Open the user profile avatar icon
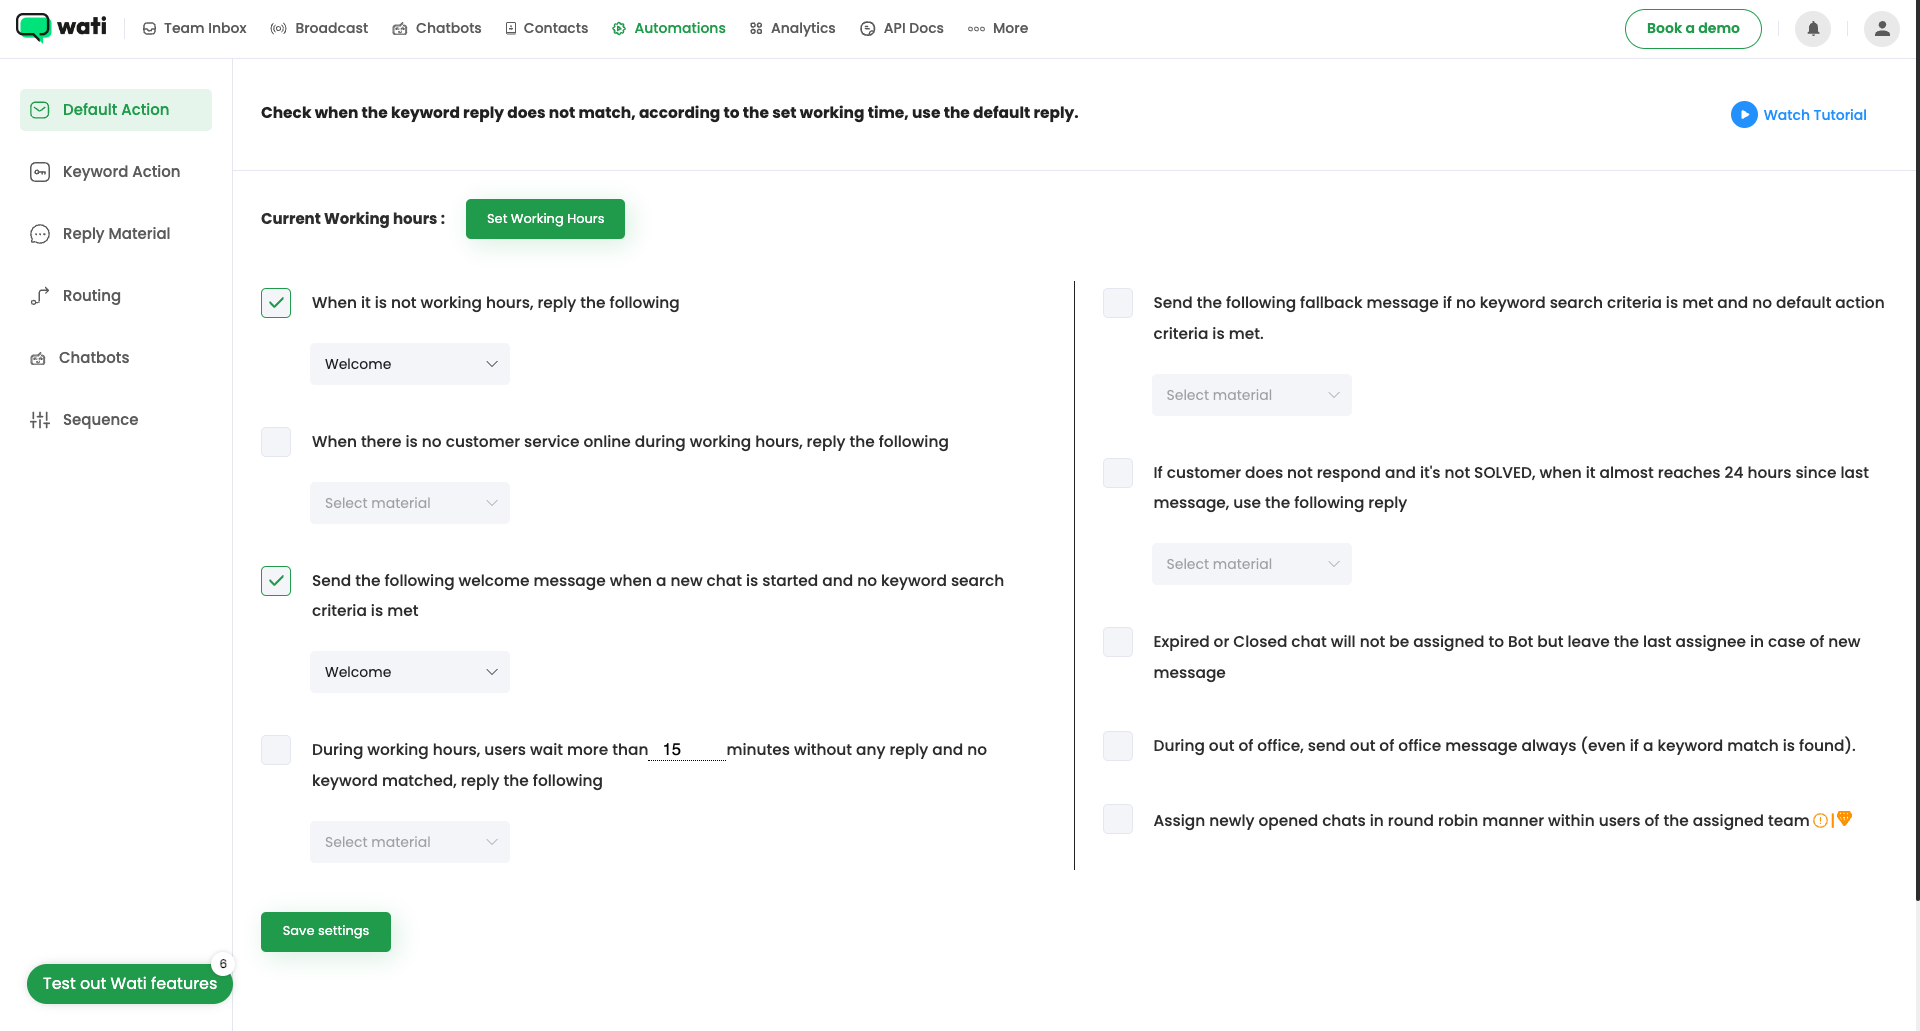1920x1031 pixels. click(x=1881, y=29)
